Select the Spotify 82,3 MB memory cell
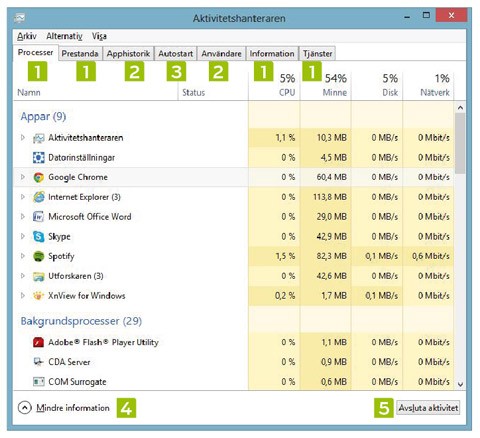Viewport: 480px width, 438px height. point(325,256)
